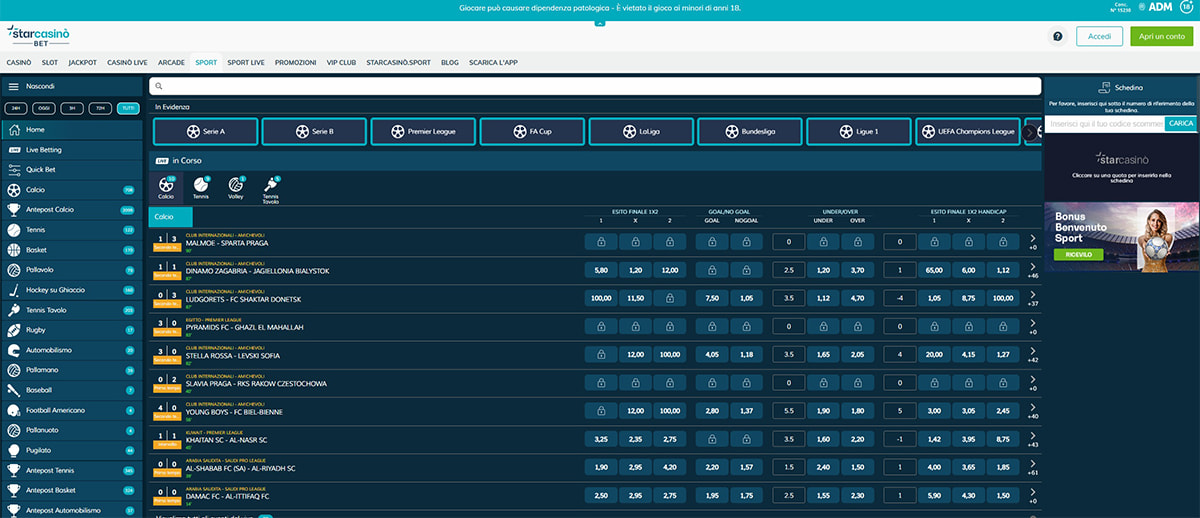Open Rugby sport category
The width and height of the screenshot is (1200, 518).
point(70,330)
